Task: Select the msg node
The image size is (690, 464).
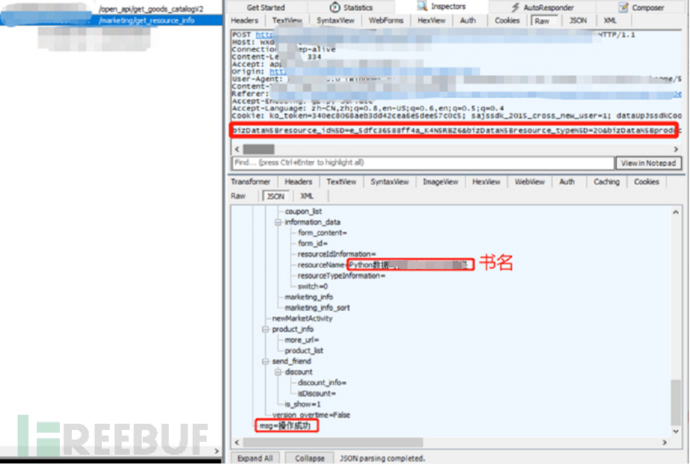Action: point(285,426)
